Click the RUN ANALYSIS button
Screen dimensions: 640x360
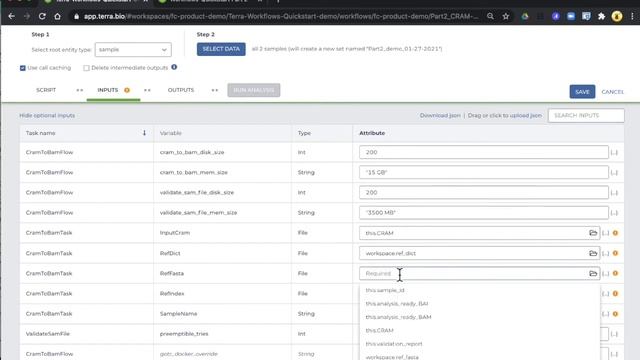click(x=254, y=90)
